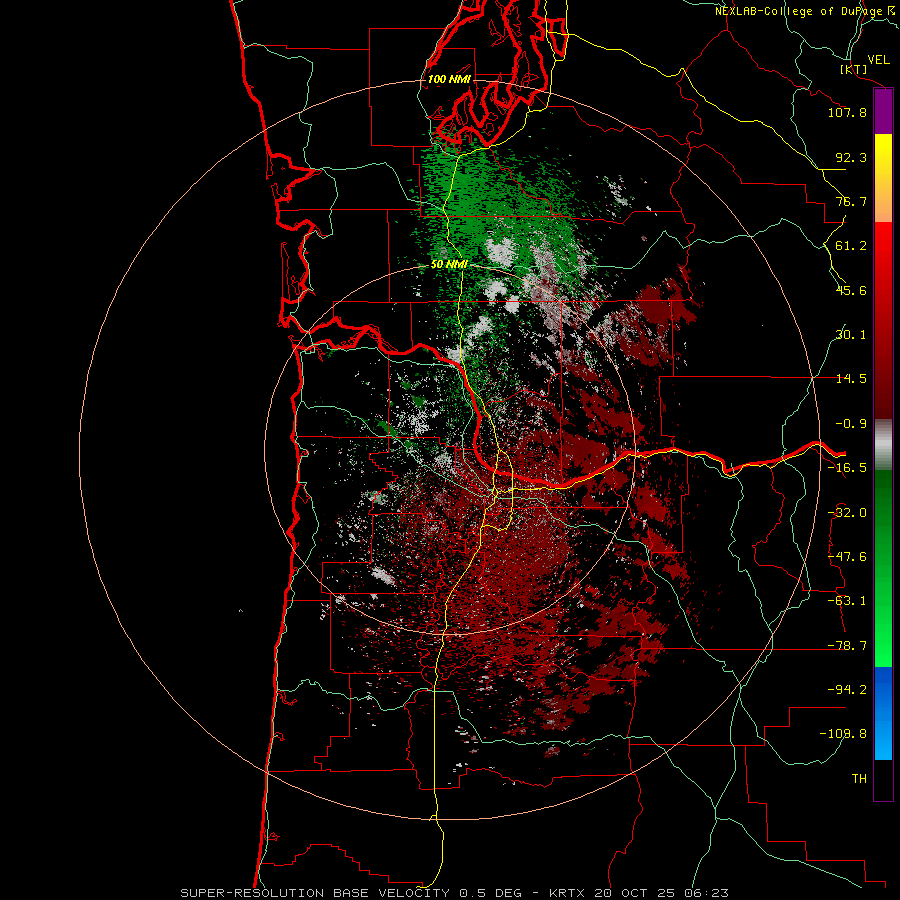Click the 50 NMI range ring label

449,265
